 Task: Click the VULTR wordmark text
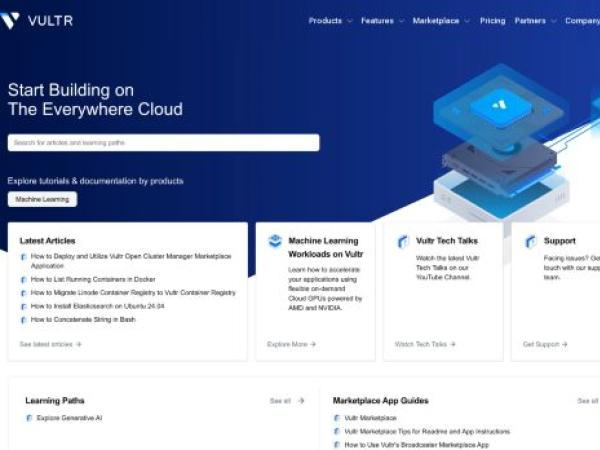coord(50,21)
